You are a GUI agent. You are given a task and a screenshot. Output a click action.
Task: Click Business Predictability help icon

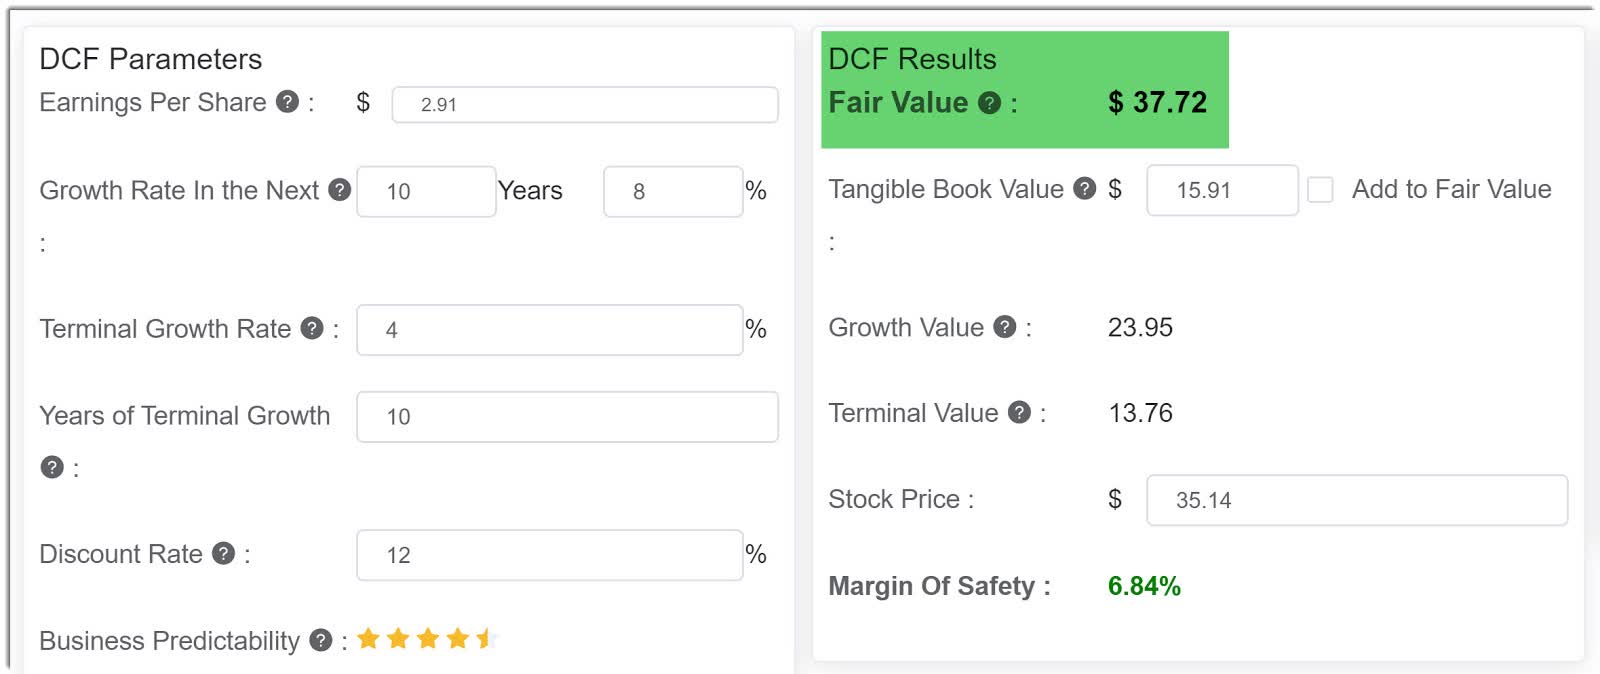pos(320,641)
